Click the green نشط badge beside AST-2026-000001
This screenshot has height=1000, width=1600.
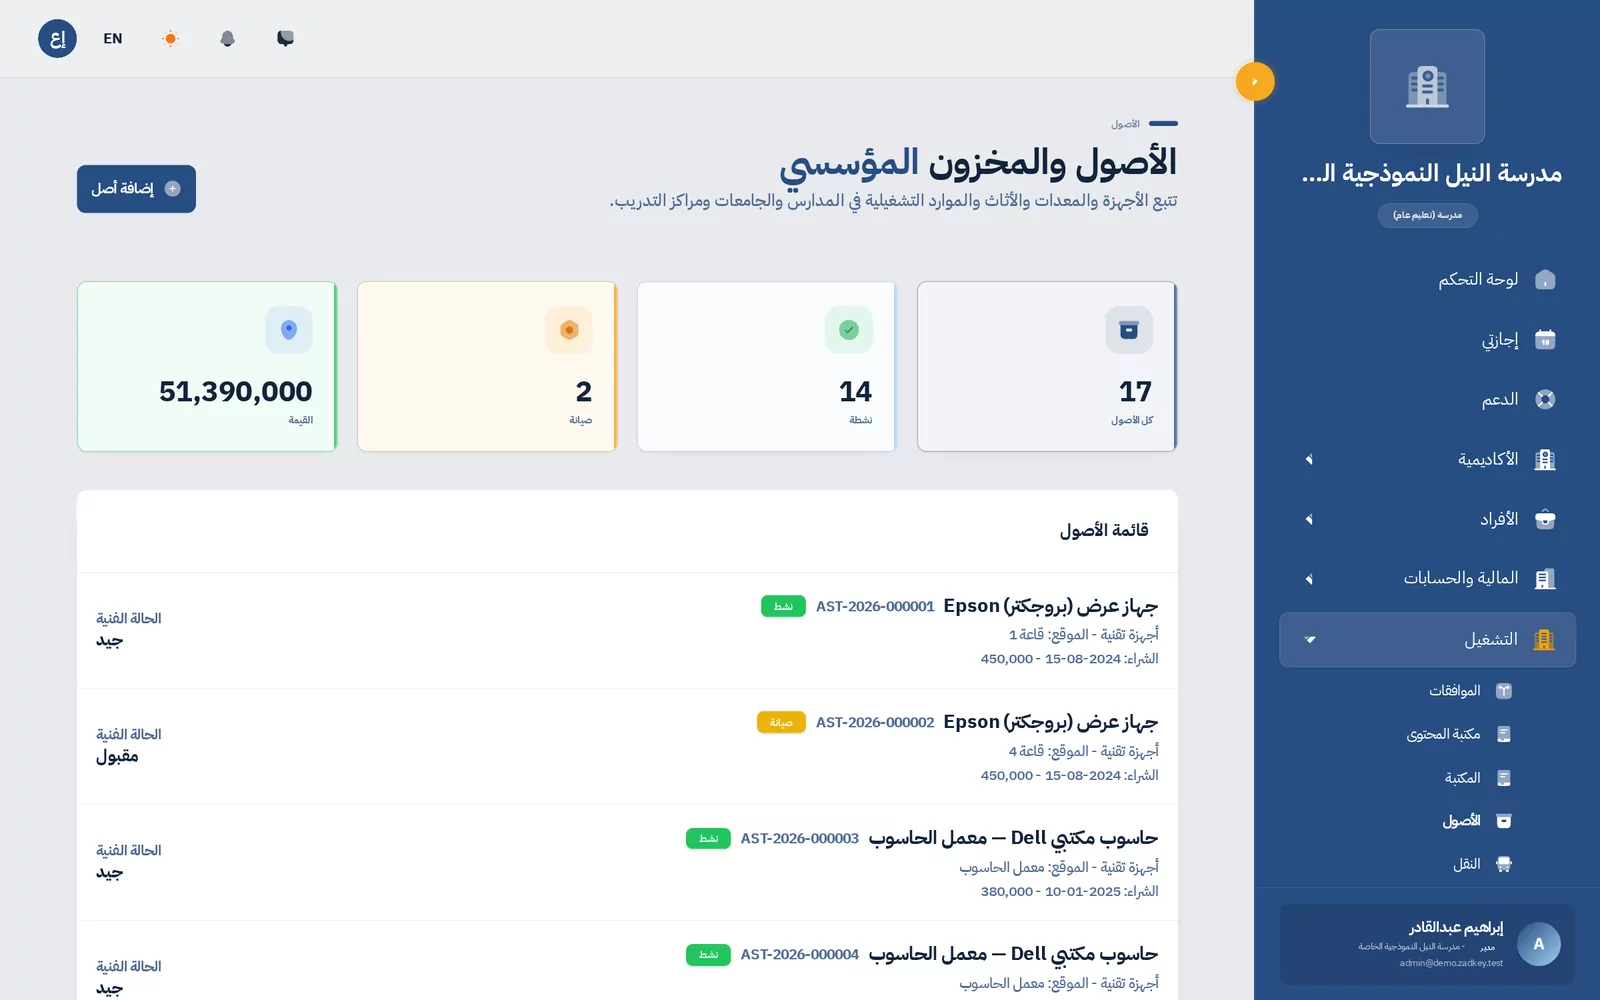tap(783, 606)
